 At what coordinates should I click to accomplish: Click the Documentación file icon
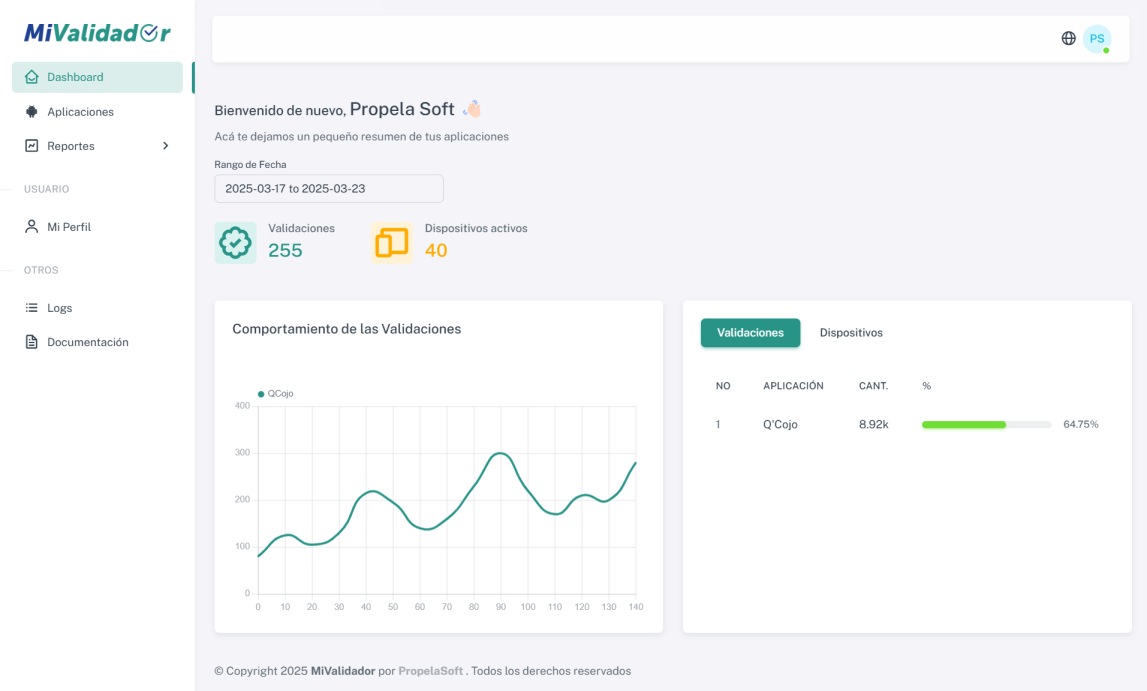tap(32, 342)
